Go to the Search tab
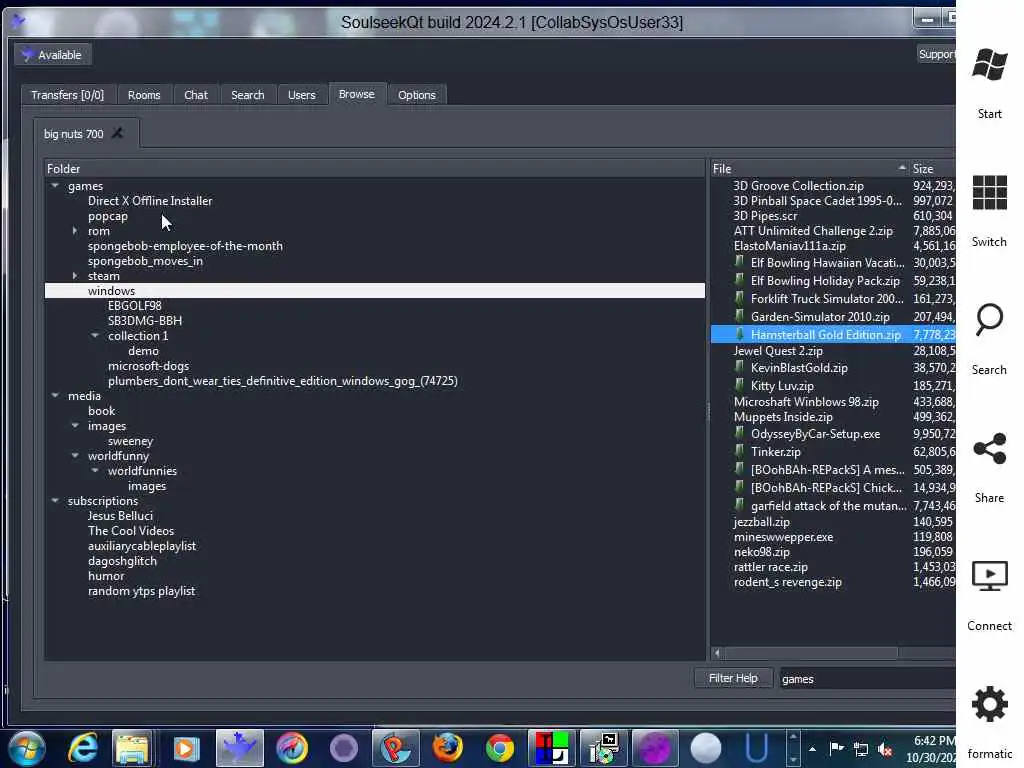 (x=248, y=95)
